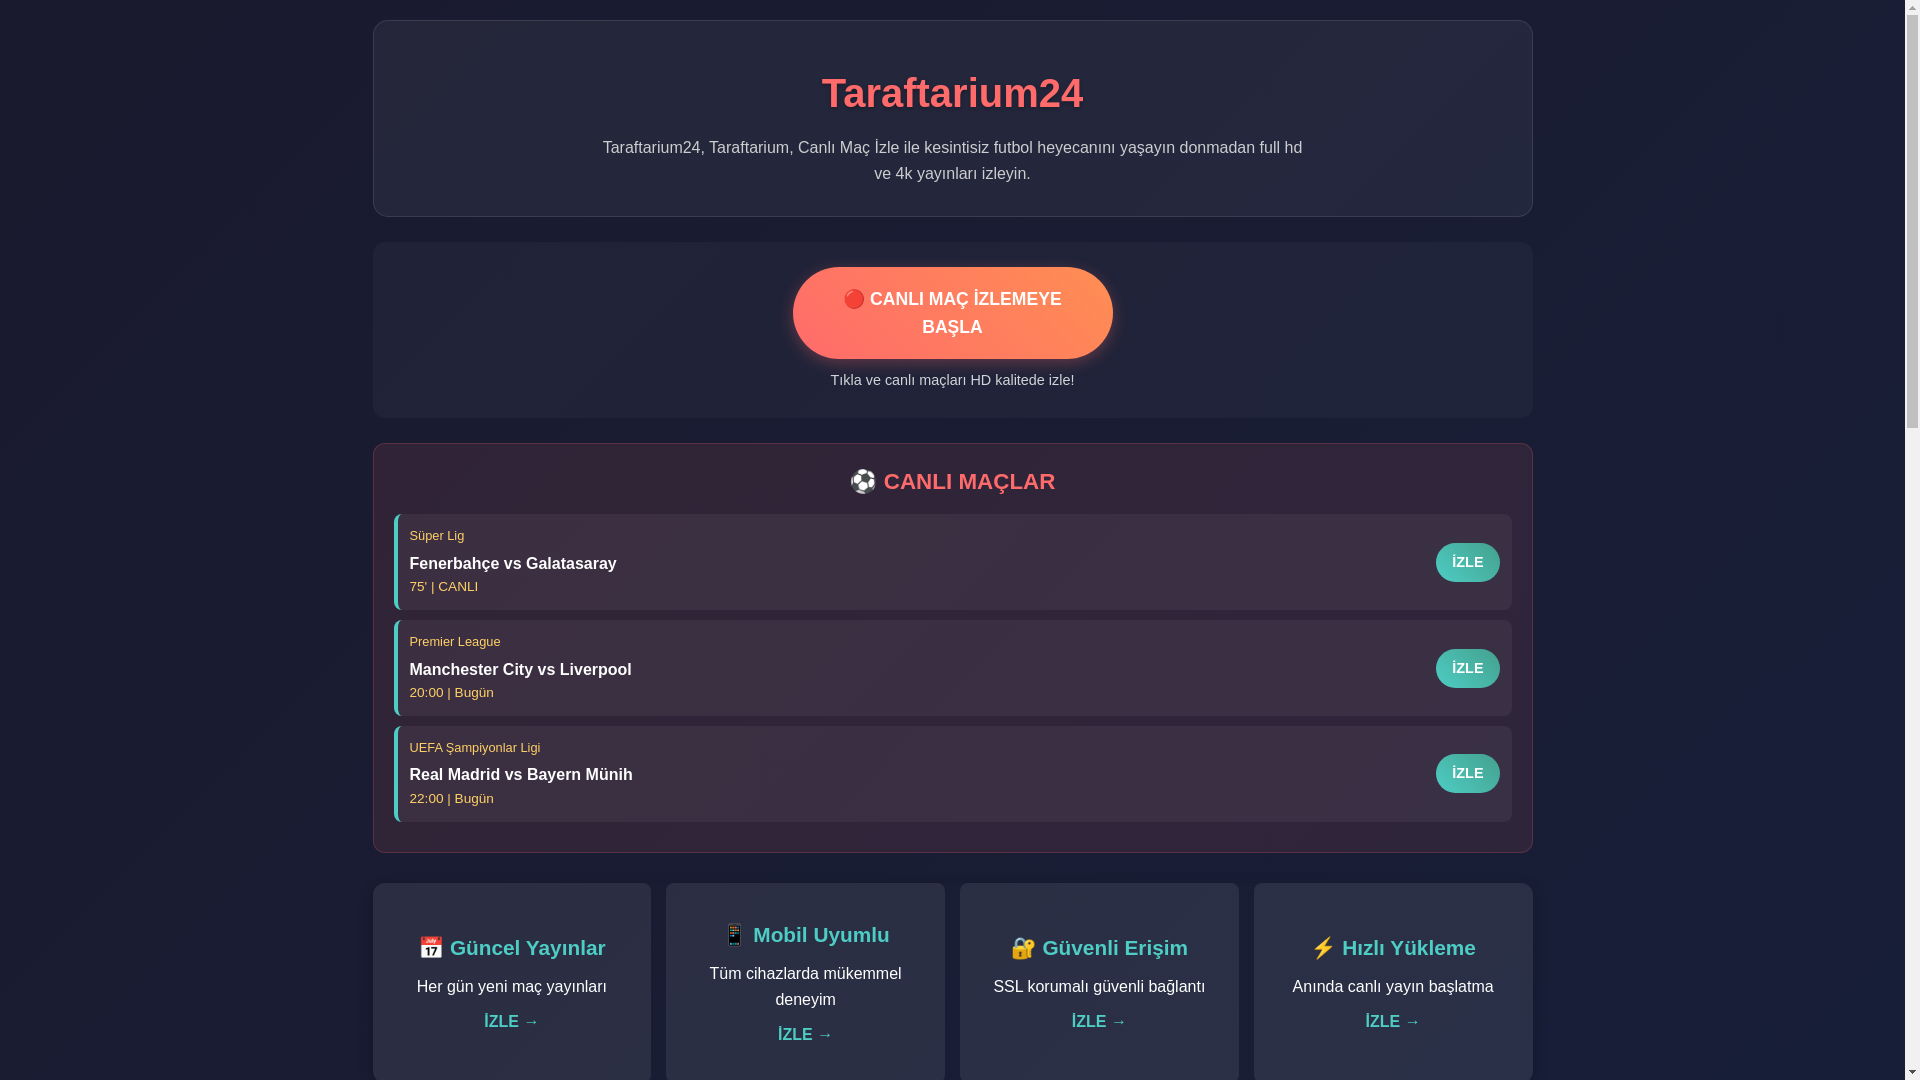Click the lightning icon beside Hızlı Yükleme
This screenshot has height=1080, width=1920.
coord(1323,947)
